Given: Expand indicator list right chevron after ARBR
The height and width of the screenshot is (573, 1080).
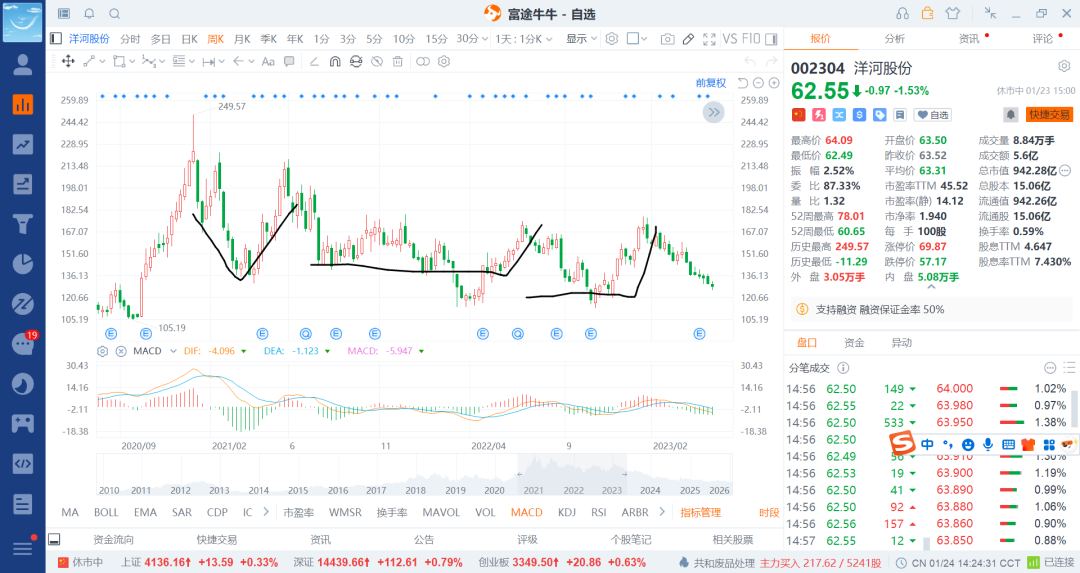Looking at the screenshot, I should [662, 512].
